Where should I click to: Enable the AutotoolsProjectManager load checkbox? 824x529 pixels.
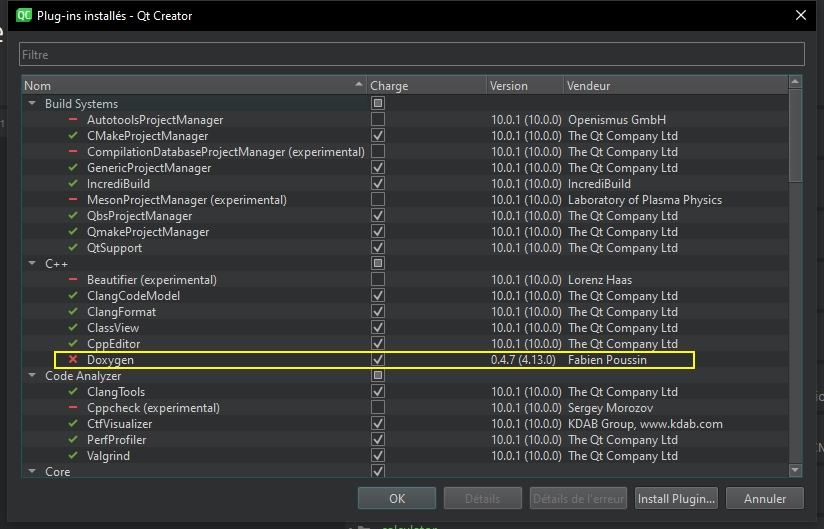[378, 119]
